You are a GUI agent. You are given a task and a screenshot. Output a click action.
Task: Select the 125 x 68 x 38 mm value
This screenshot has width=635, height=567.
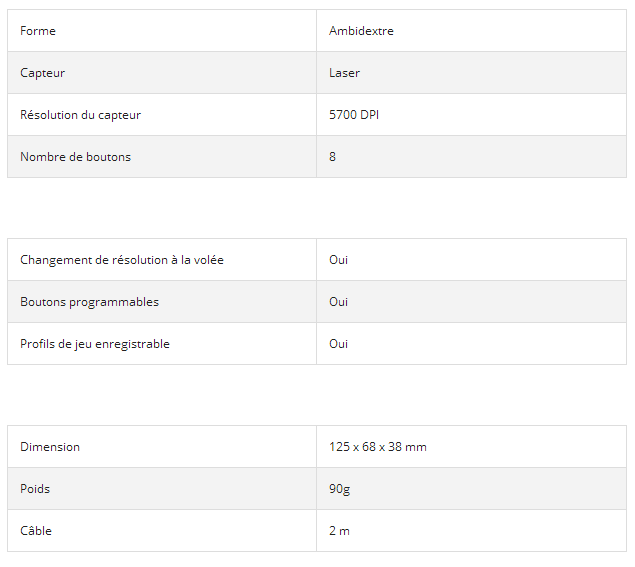click(378, 447)
